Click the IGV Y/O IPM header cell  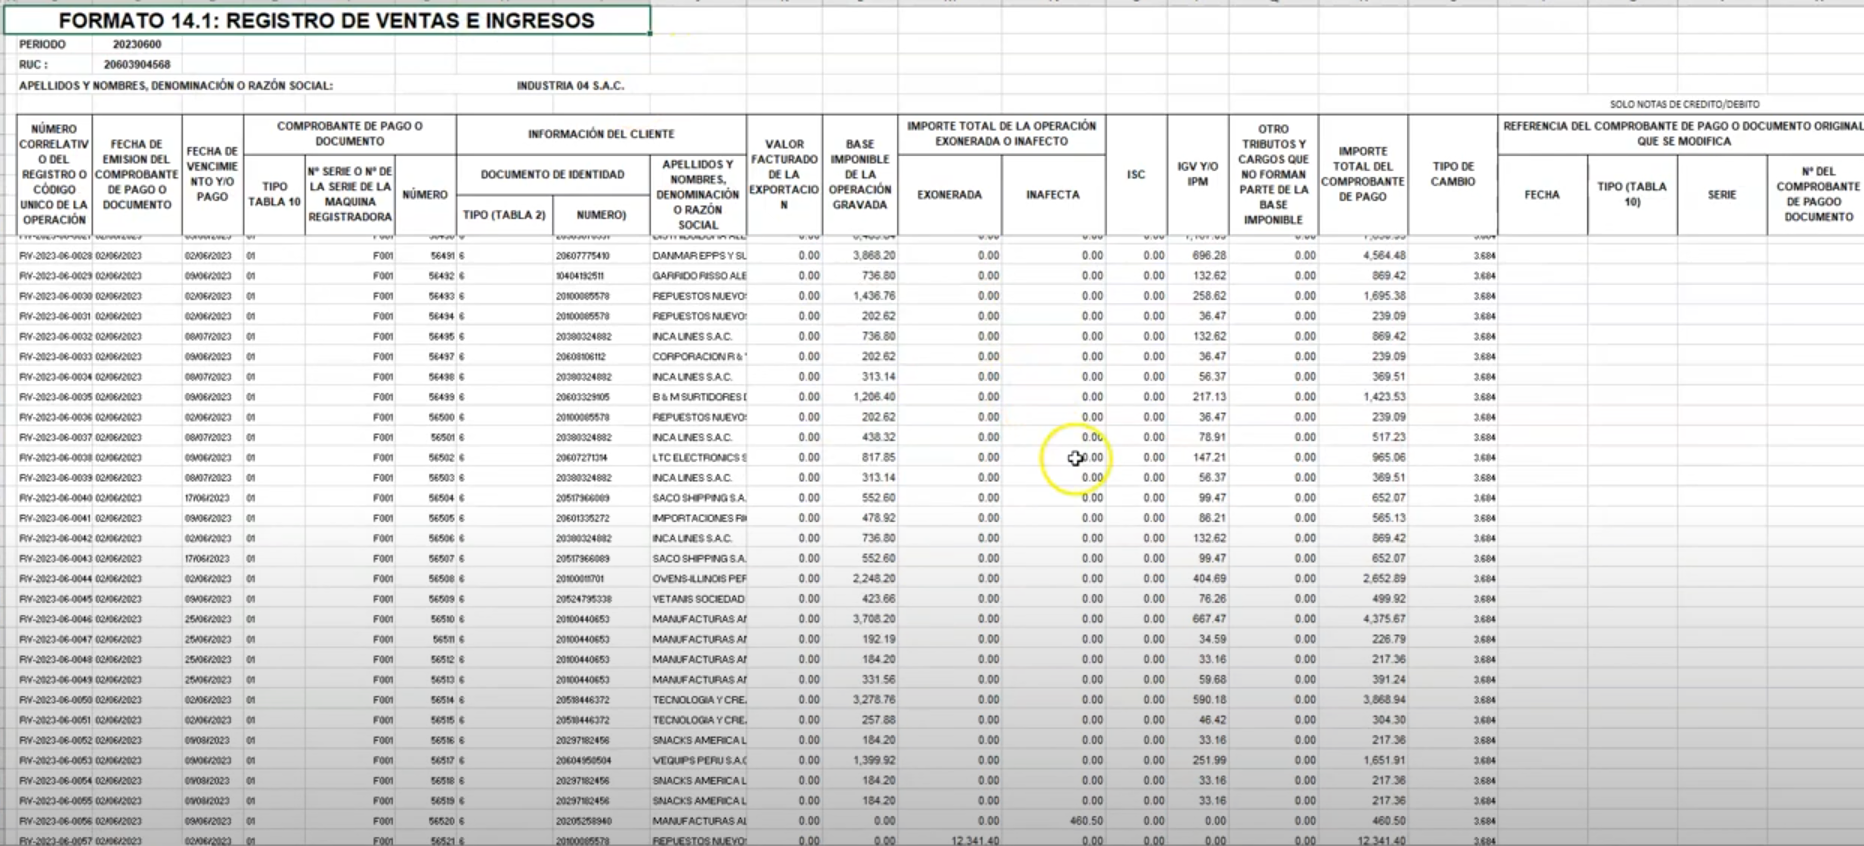(1197, 174)
